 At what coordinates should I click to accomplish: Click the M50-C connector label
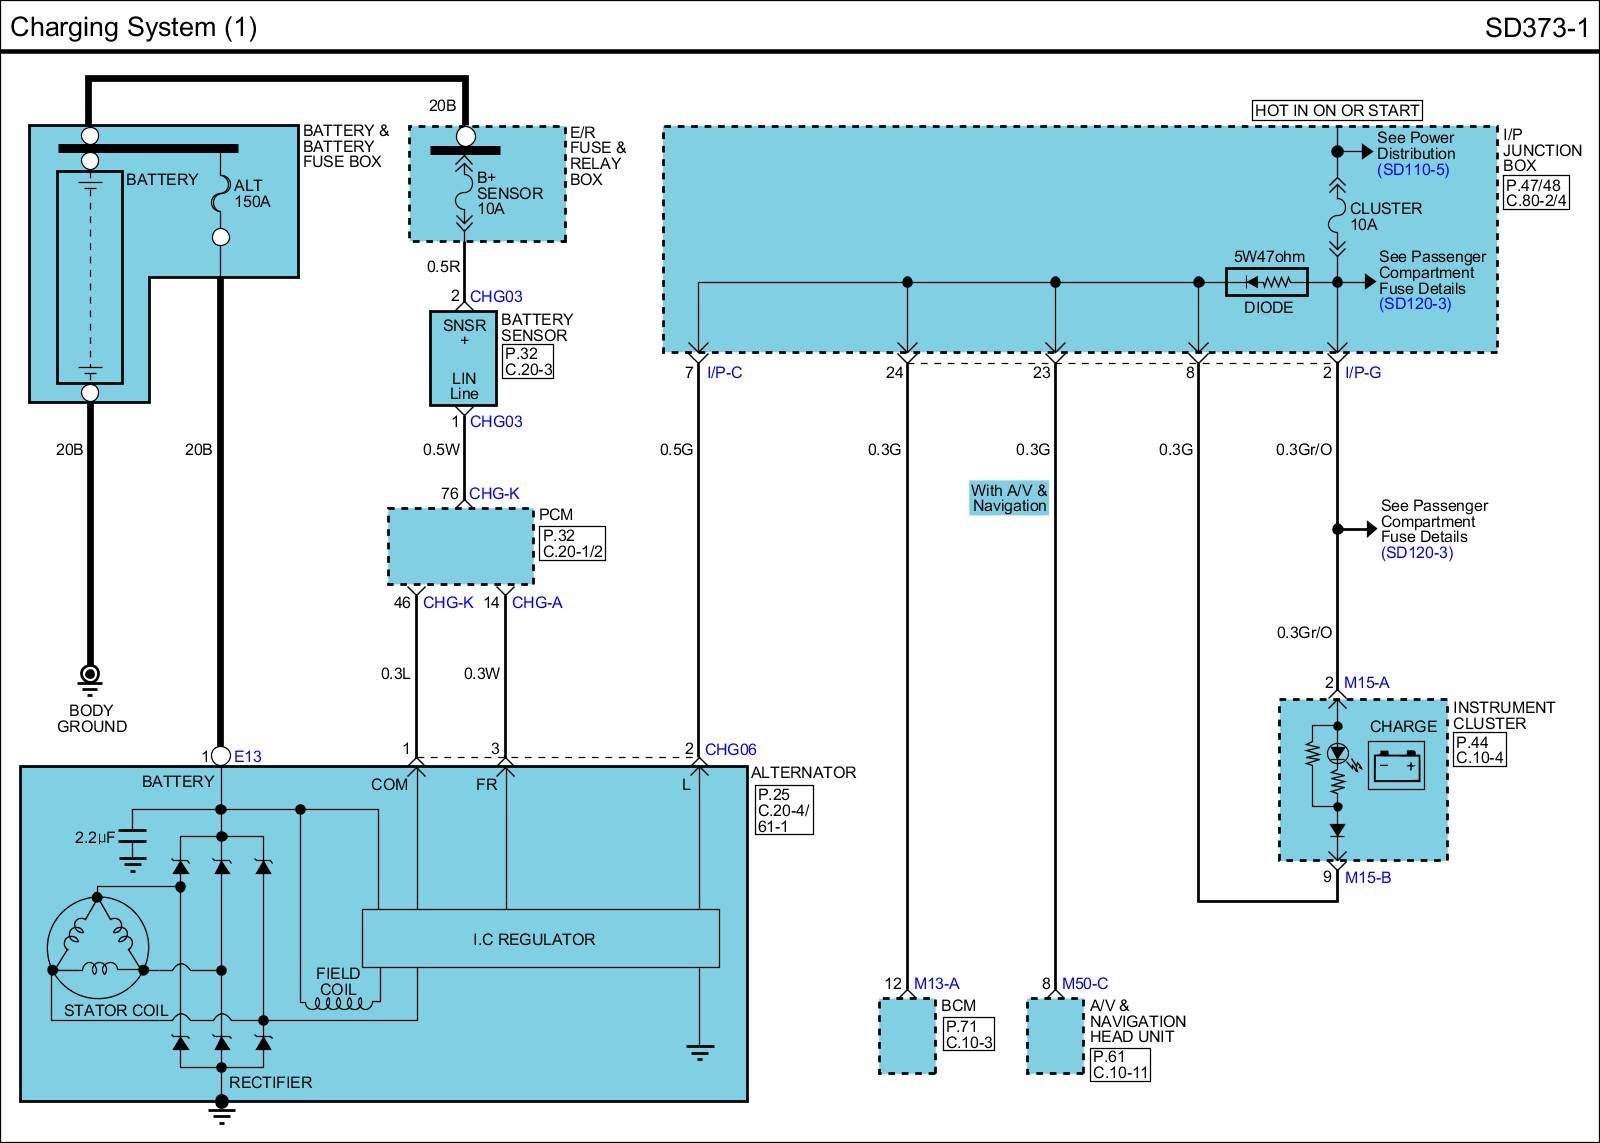(x=1084, y=984)
